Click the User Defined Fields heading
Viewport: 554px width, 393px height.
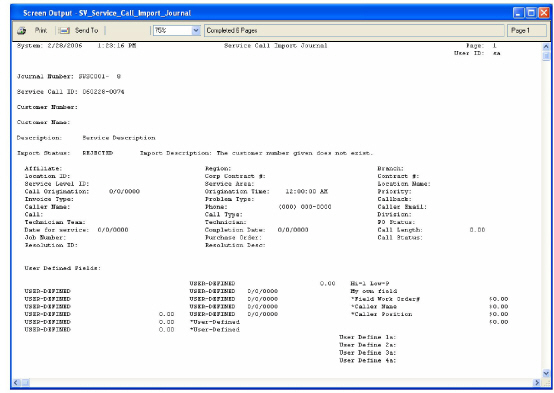63,268
